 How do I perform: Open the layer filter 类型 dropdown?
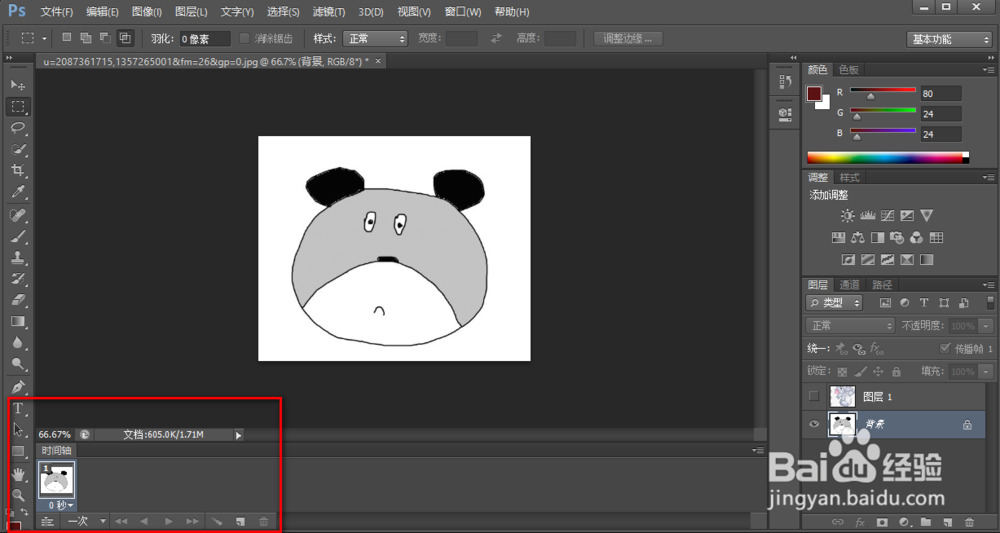point(834,303)
